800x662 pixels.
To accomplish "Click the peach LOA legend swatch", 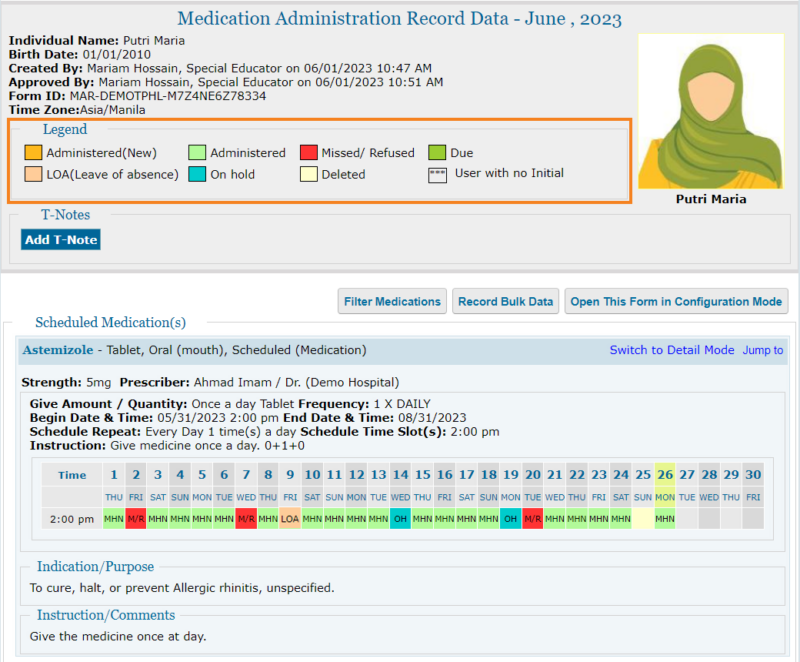I will [33, 174].
